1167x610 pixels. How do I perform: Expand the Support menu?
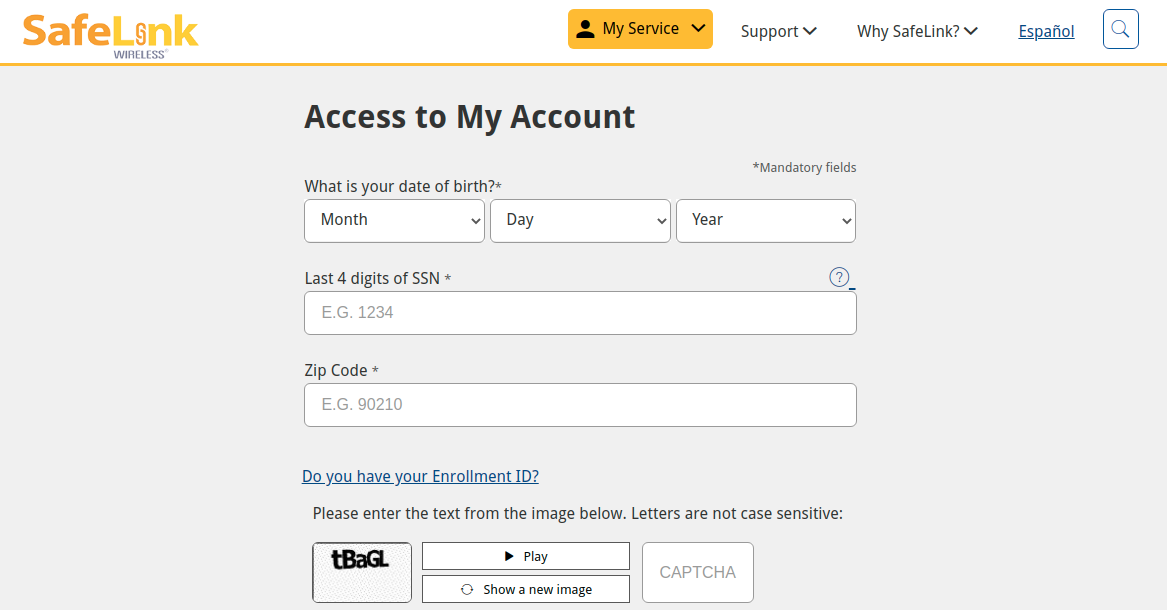(778, 31)
